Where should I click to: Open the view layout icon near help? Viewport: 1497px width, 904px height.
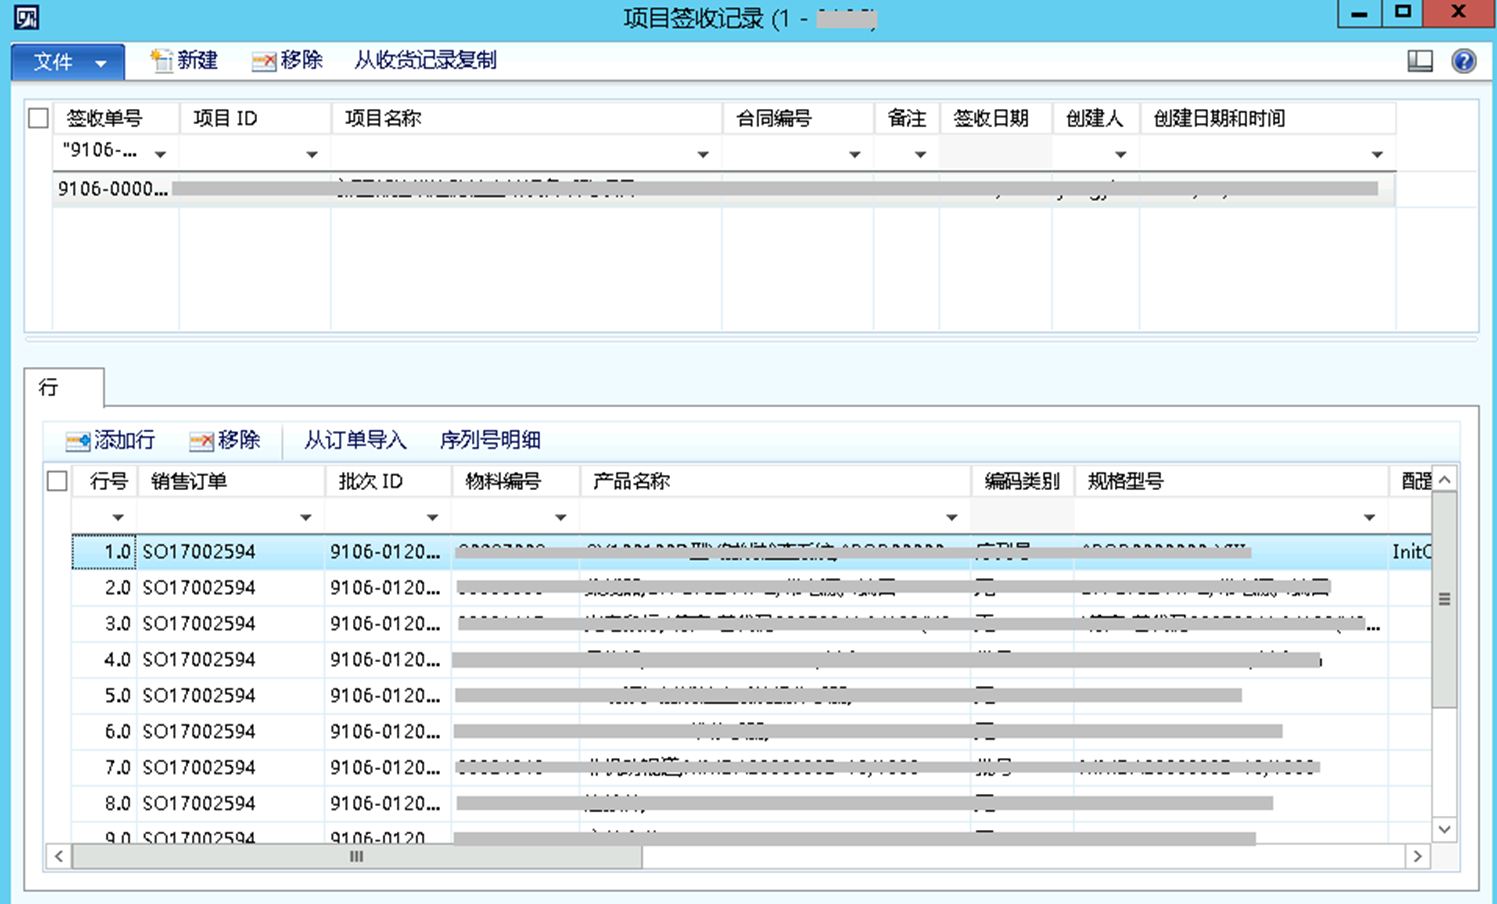click(x=1420, y=61)
